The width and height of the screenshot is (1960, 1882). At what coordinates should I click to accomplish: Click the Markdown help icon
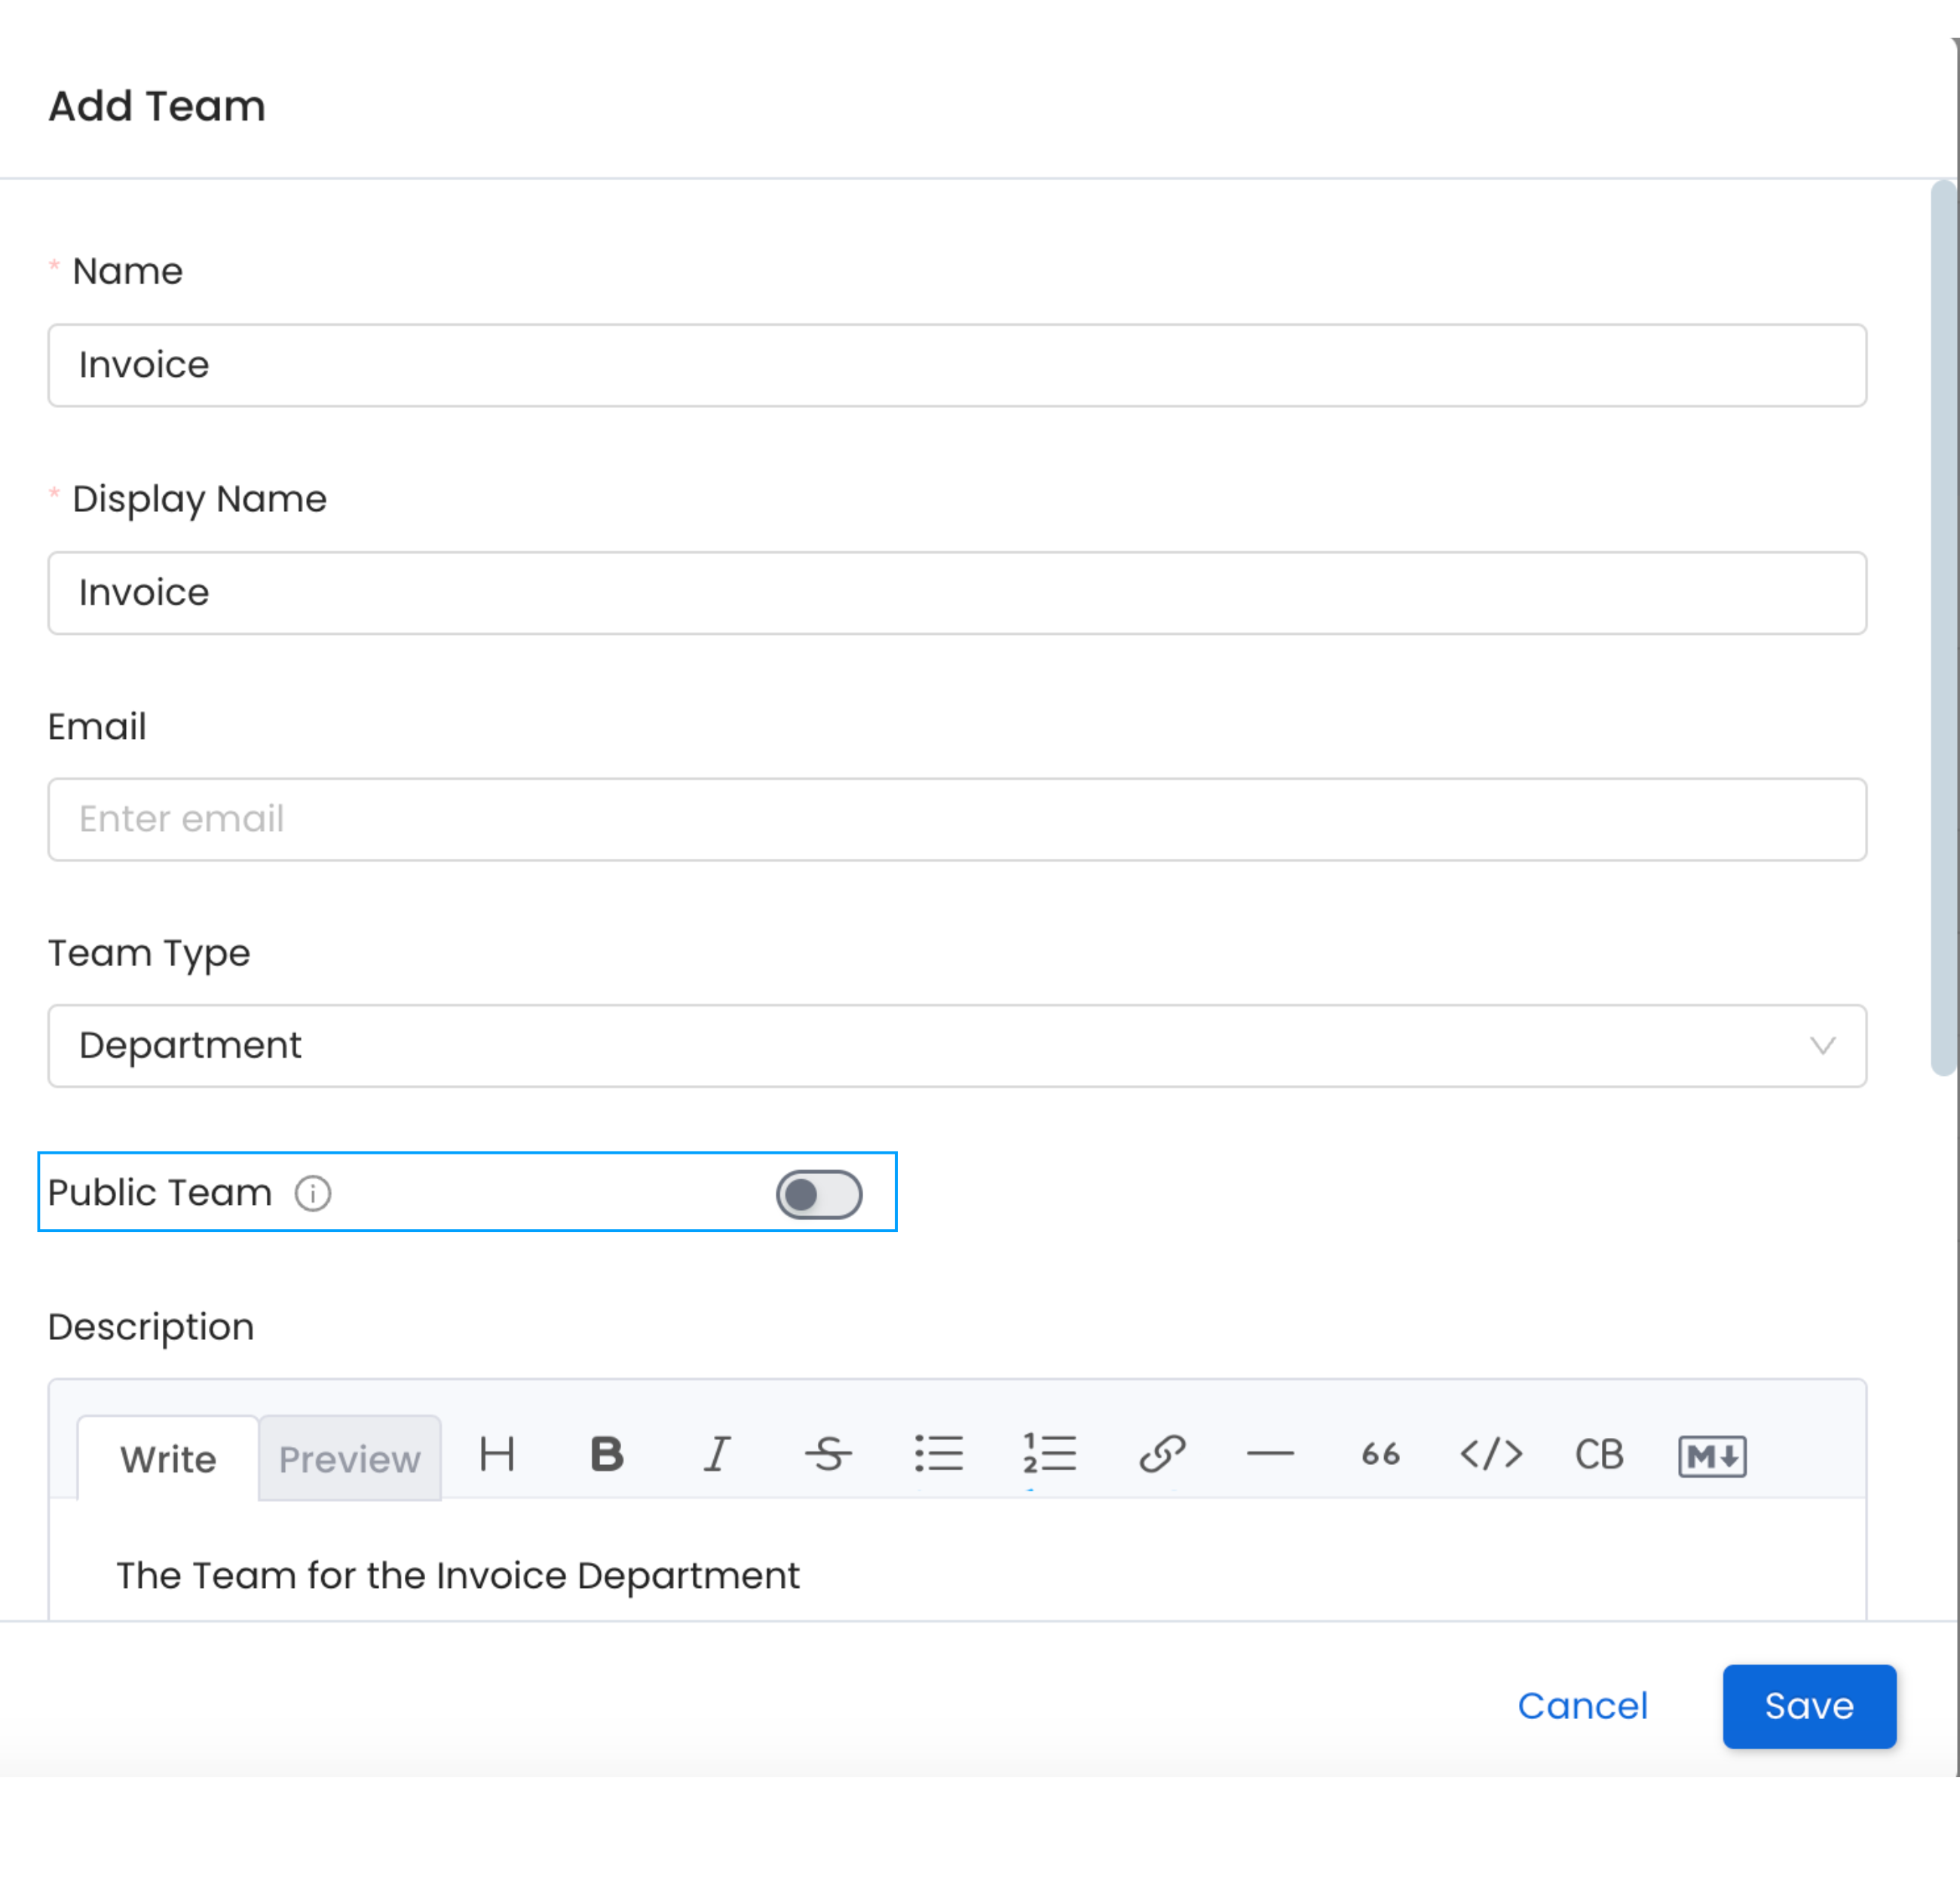1712,1456
